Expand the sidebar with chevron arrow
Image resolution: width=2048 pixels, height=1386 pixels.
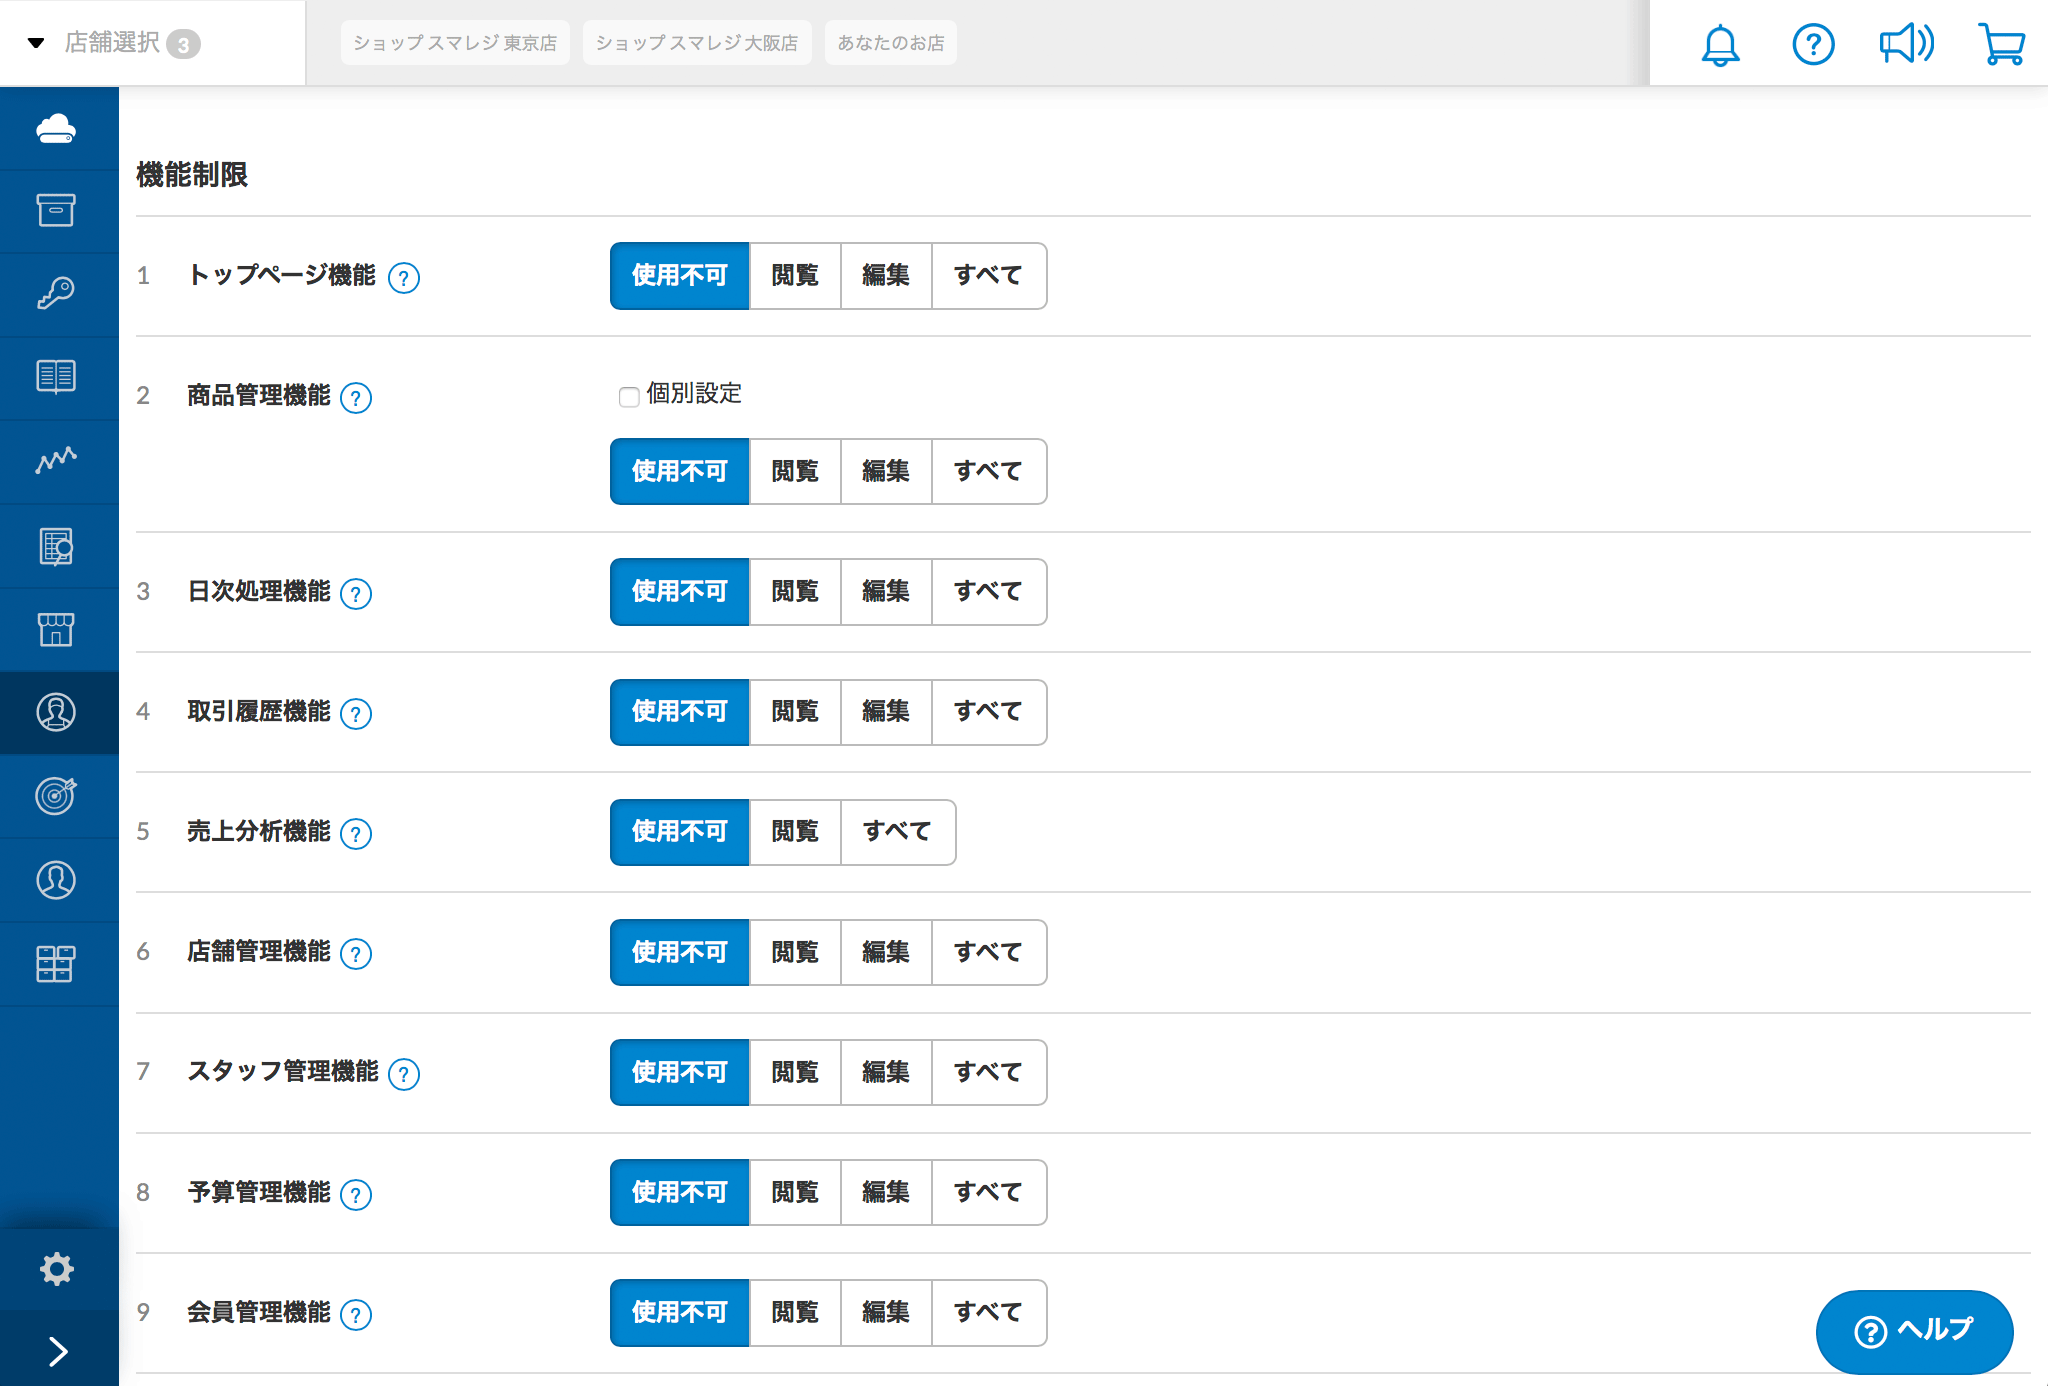tap(58, 1351)
